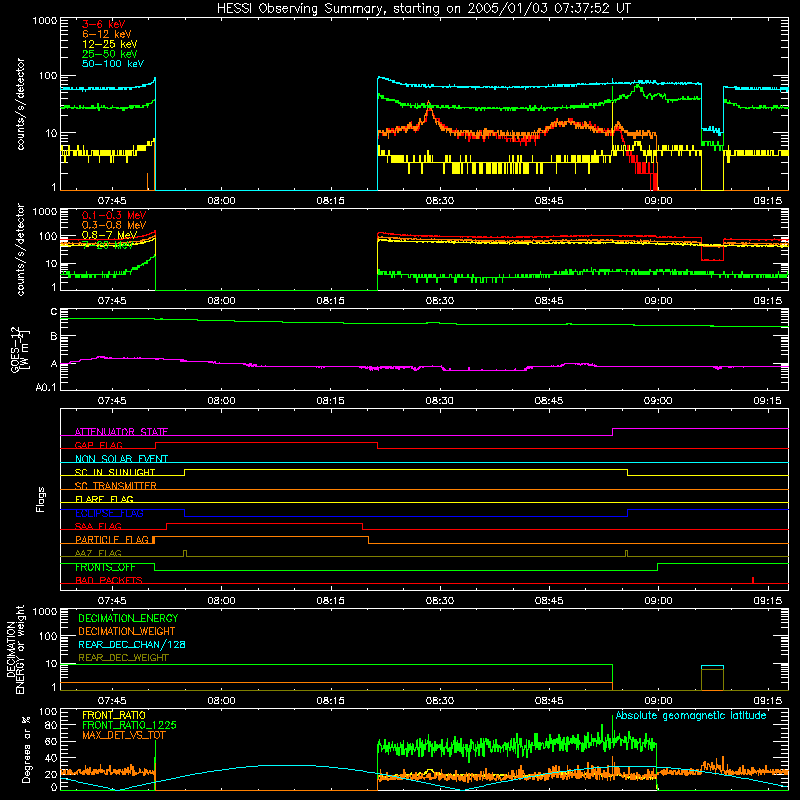Screen dimensions: 800x800
Task: Click the ATTENUATOR_STATE step-up near 08:54
Action: [612, 432]
